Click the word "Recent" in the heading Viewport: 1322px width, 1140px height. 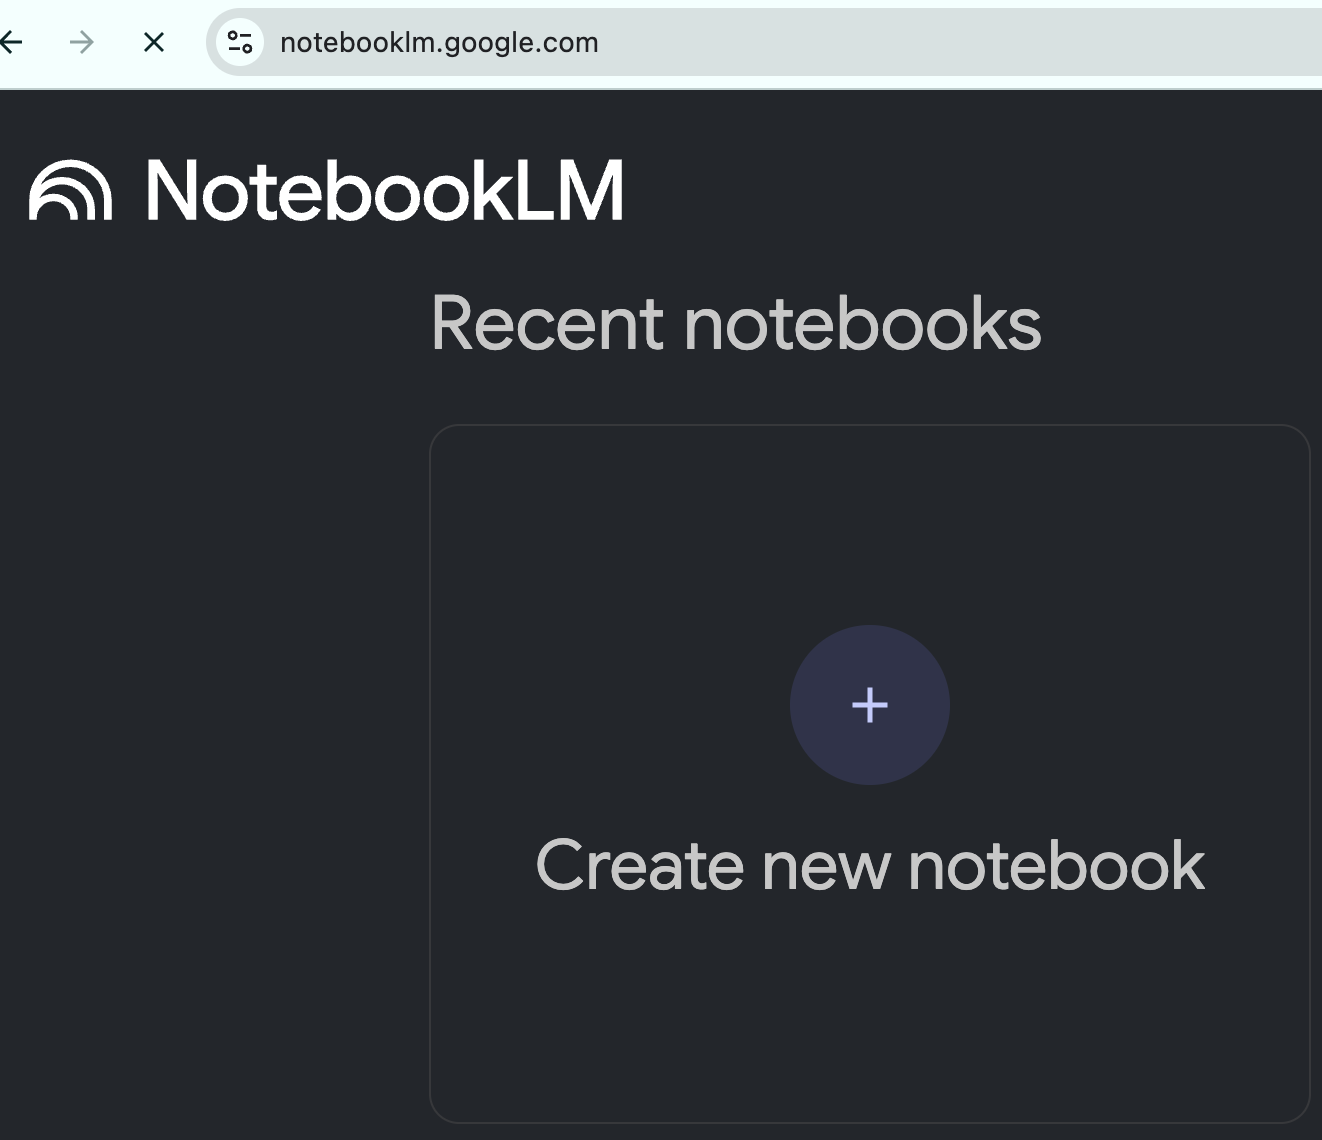click(x=547, y=323)
